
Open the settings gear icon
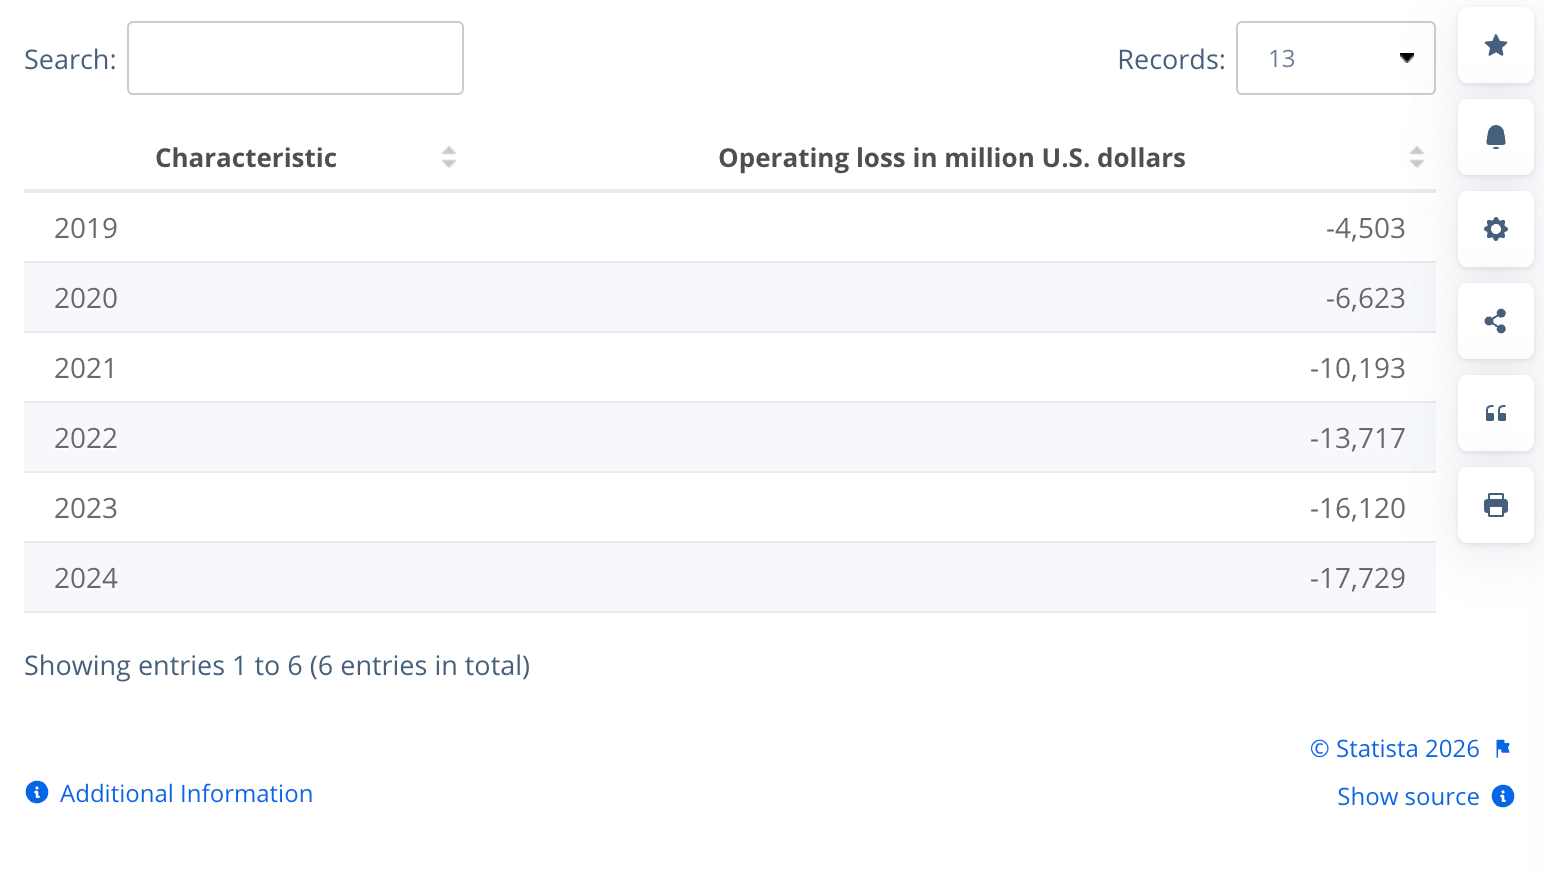[1495, 229]
